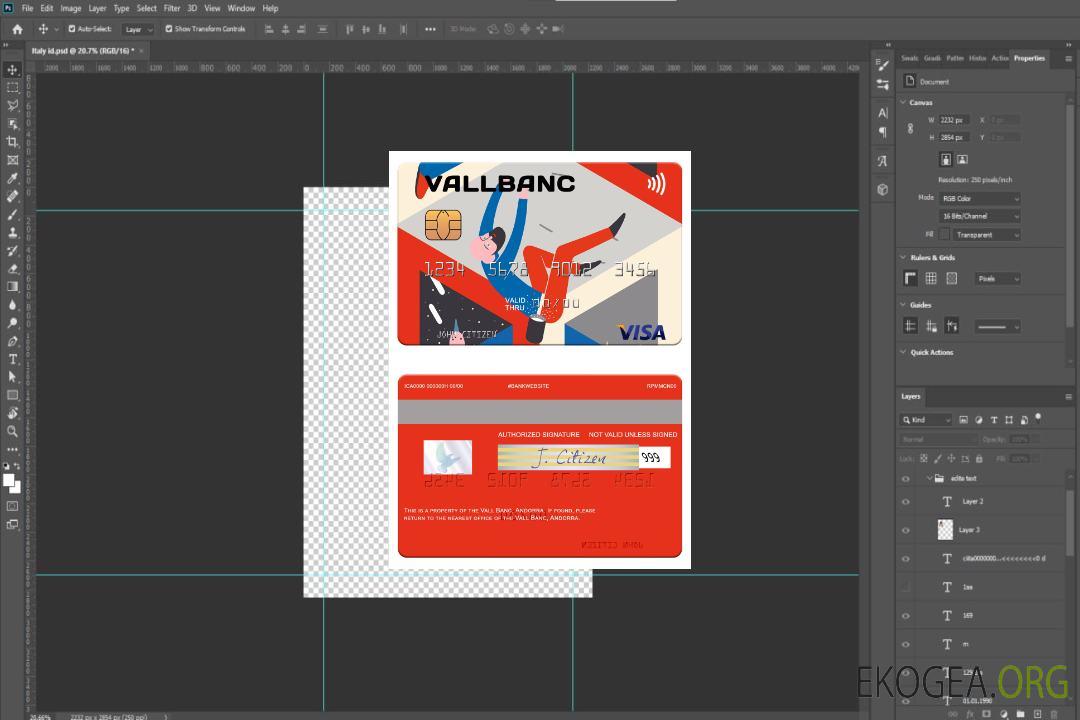1080x720 pixels.
Task: Select the Zoom tool
Action: click(13, 431)
